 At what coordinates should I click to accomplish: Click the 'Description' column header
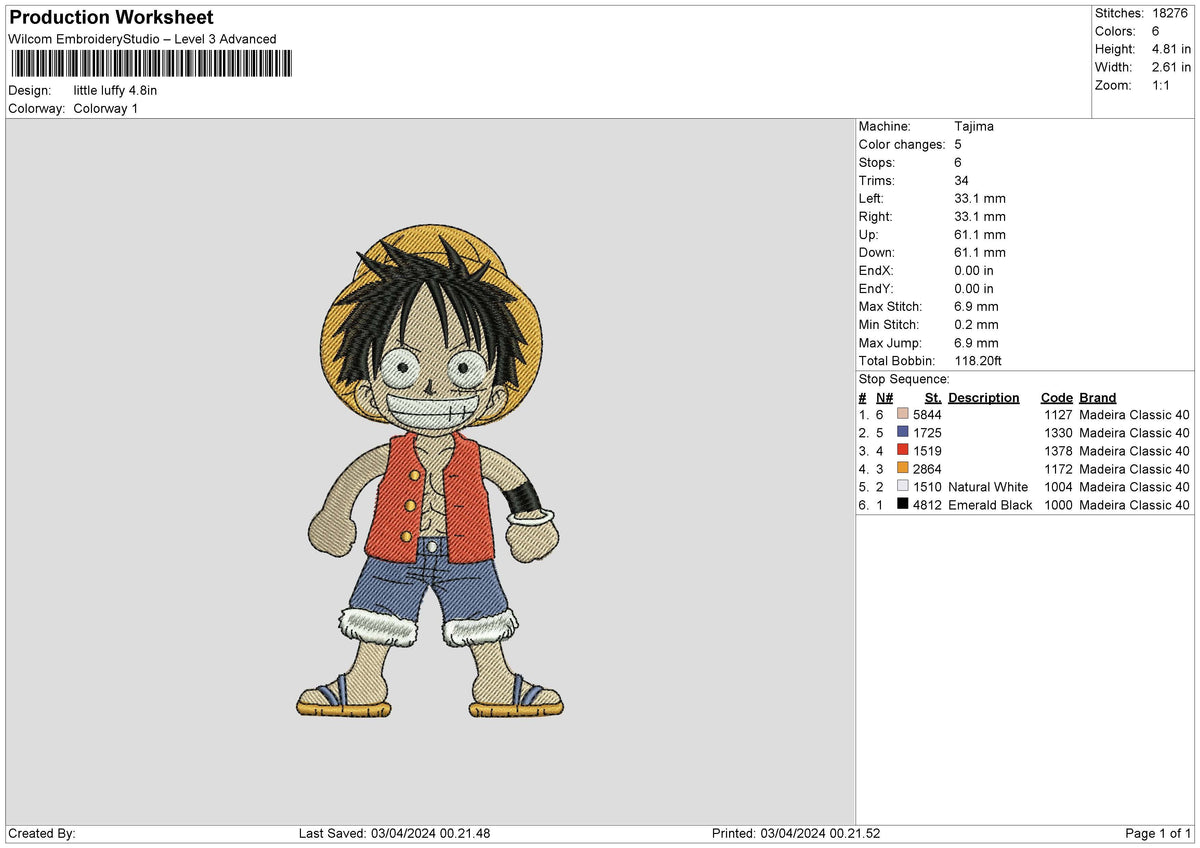tap(984, 398)
